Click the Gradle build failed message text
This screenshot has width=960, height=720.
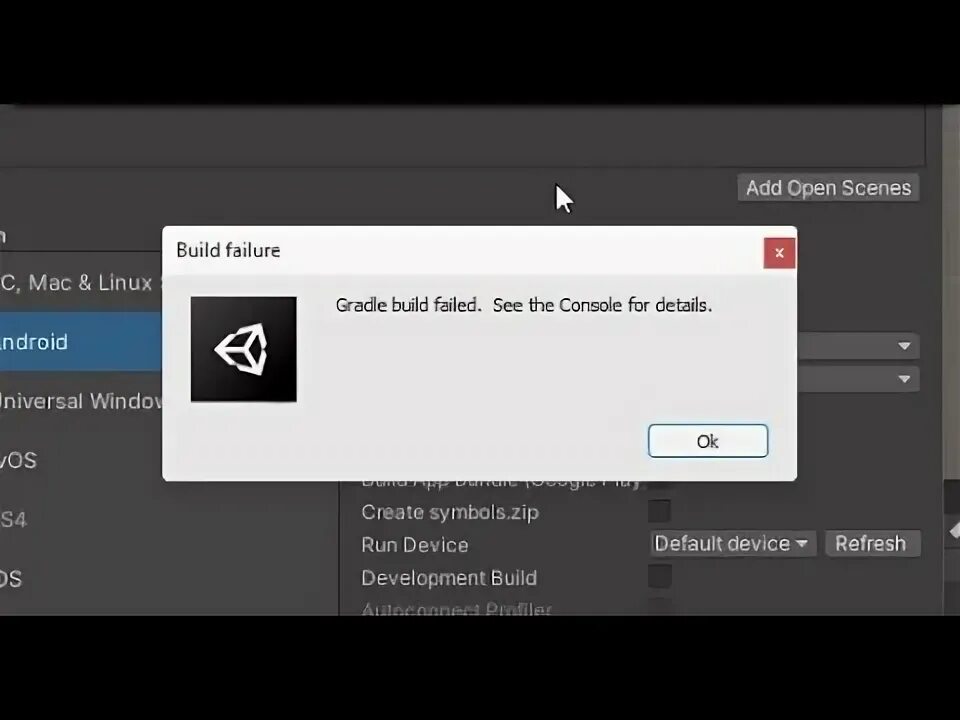523,305
